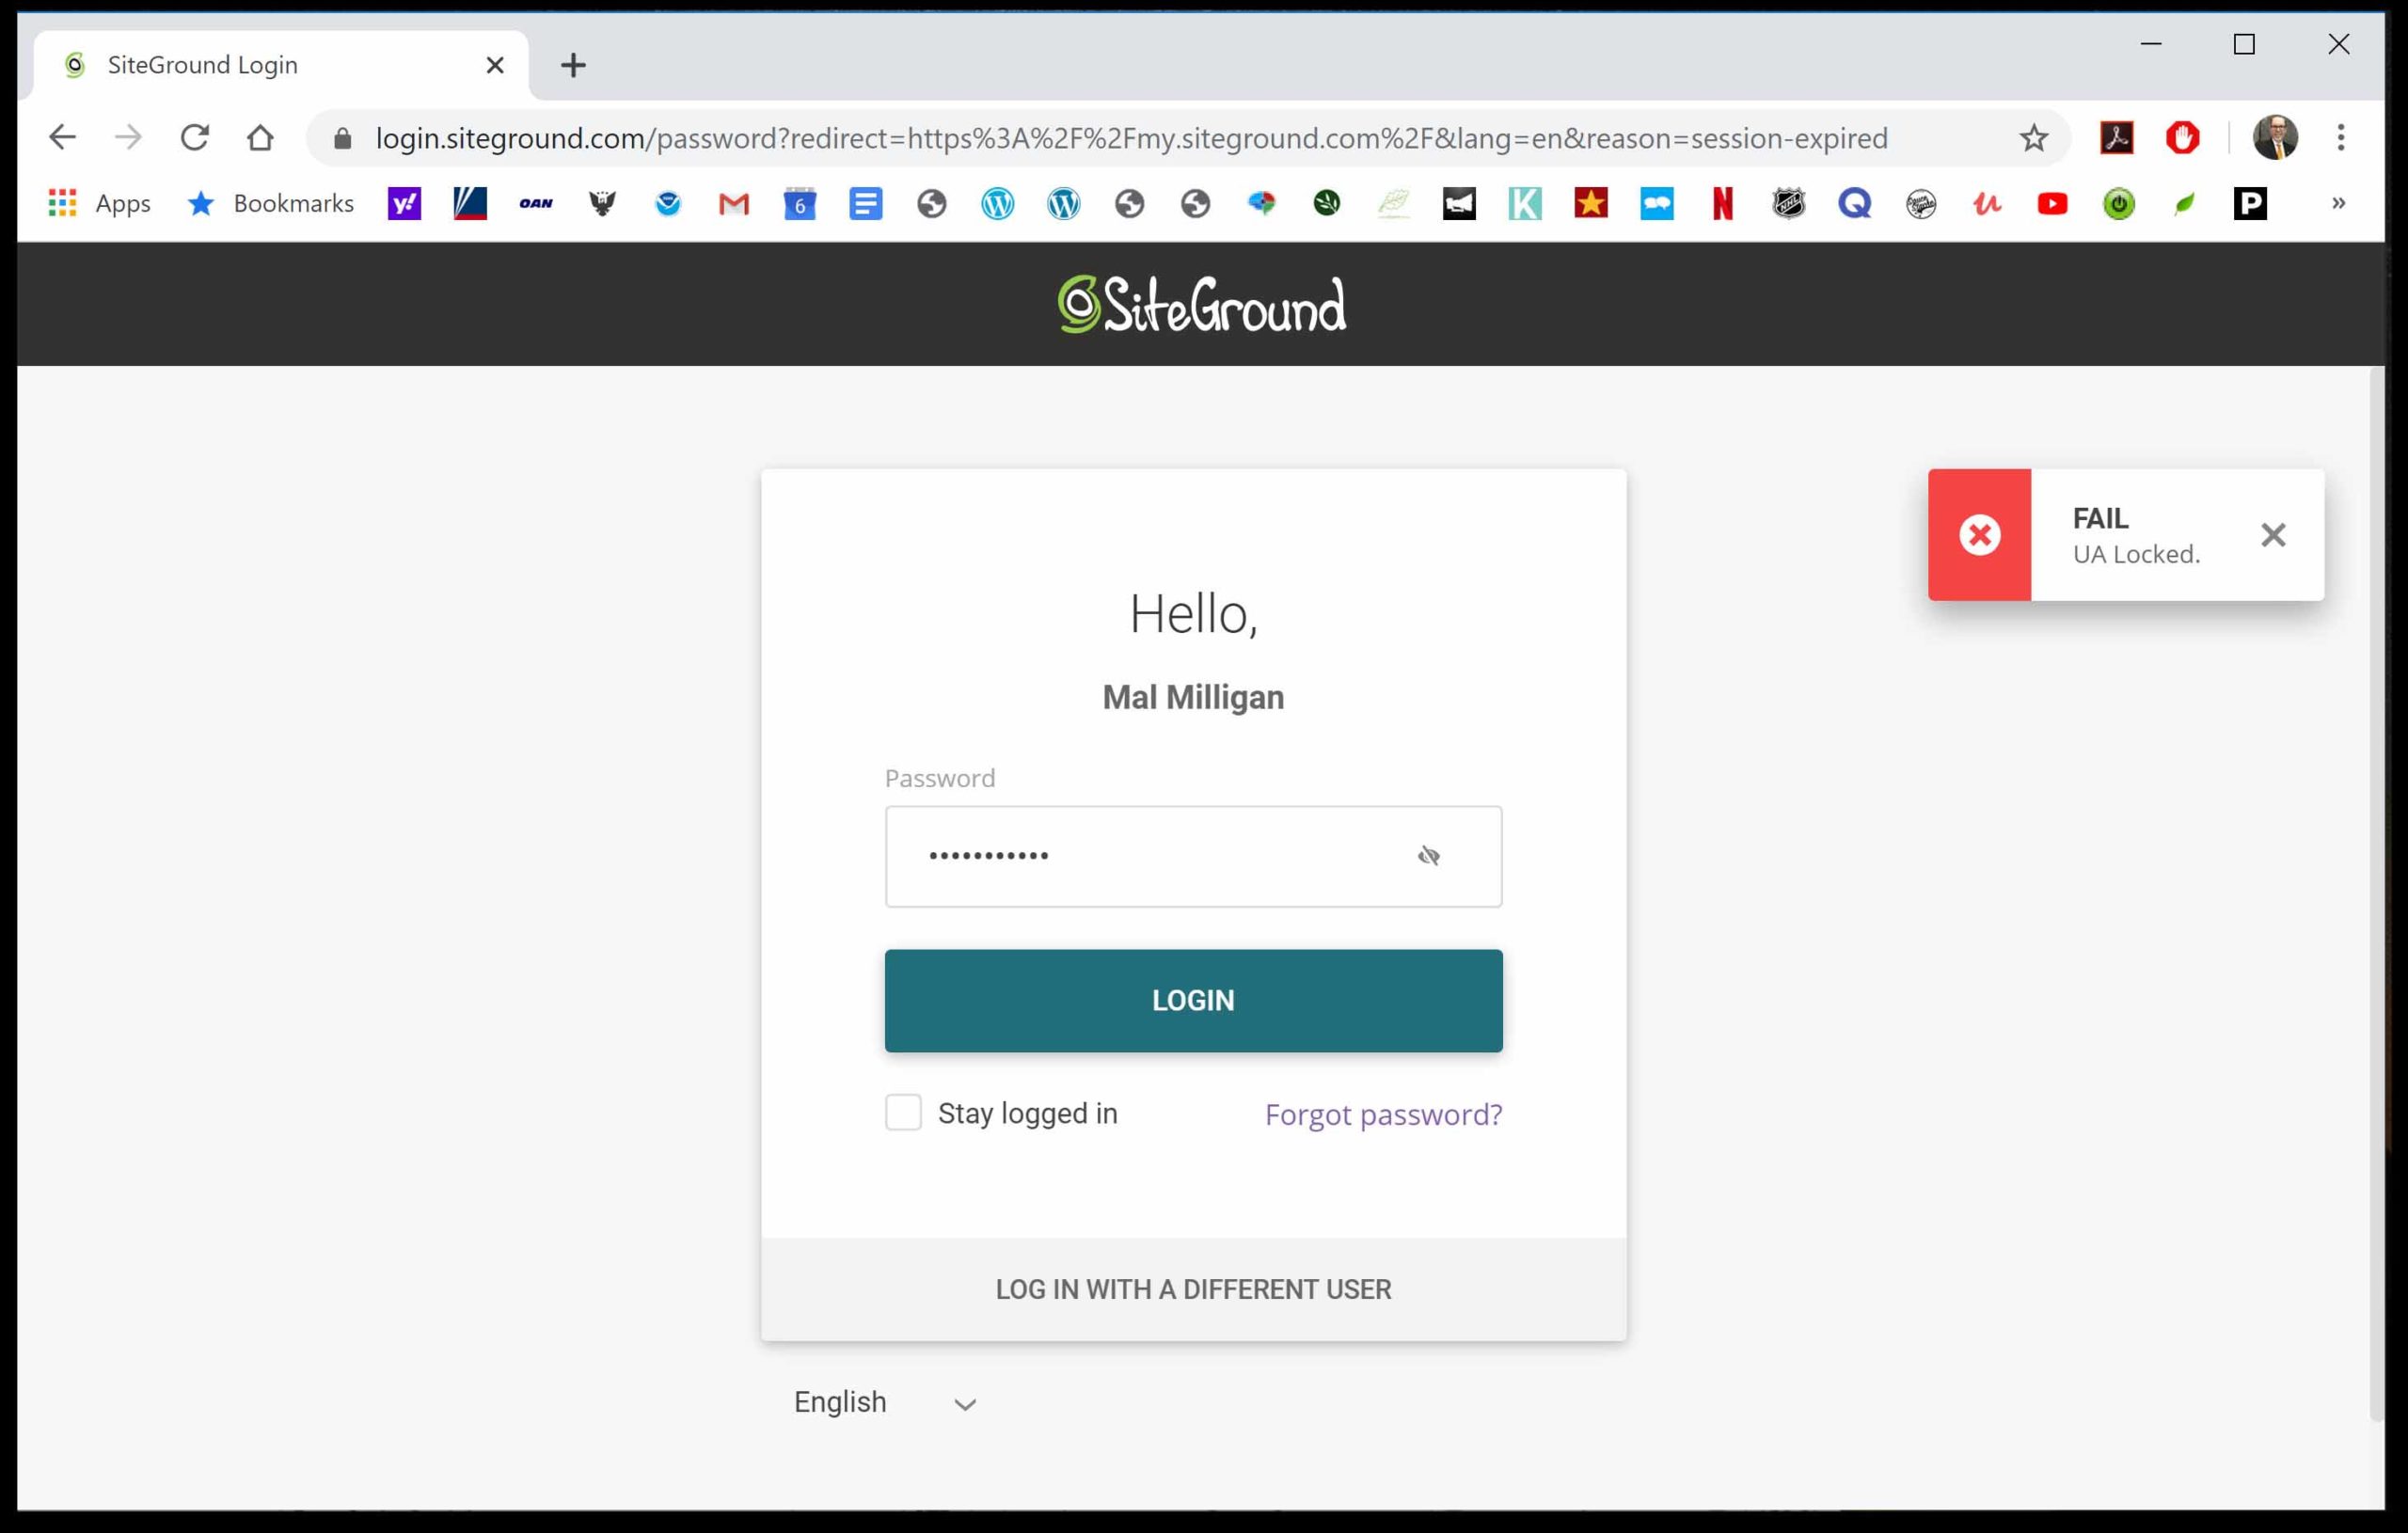This screenshot has height=1533, width=2408.
Task: Click the browser forward arrow
Action: pyautogui.click(x=128, y=137)
